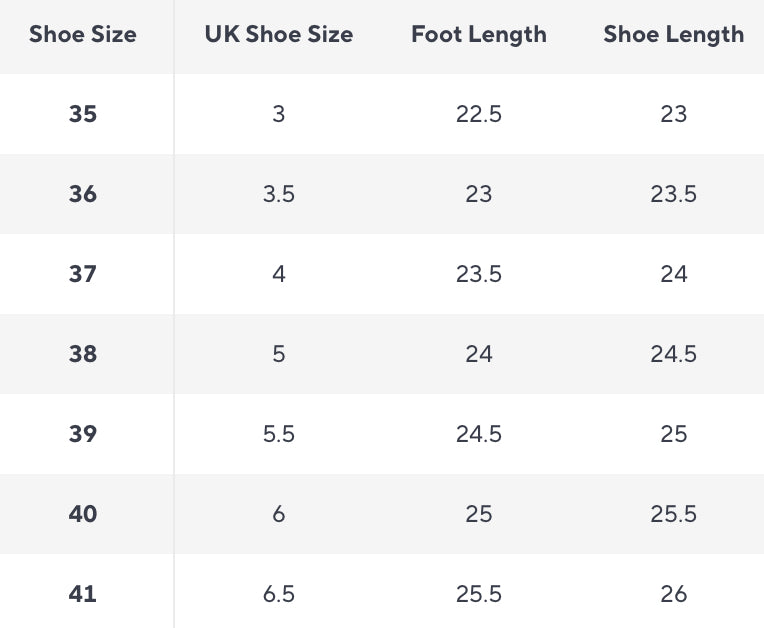Screen dimensions: 764x628
Task: Select shoe size 38 cell
Action: [83, 354]
